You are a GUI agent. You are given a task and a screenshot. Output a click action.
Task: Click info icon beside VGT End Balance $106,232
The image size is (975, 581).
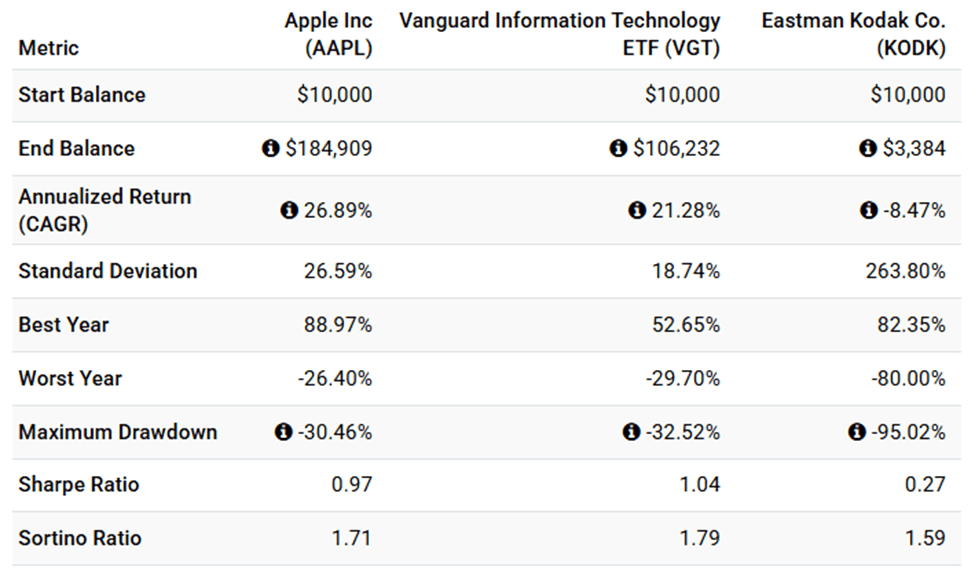(x=619, y=149)
